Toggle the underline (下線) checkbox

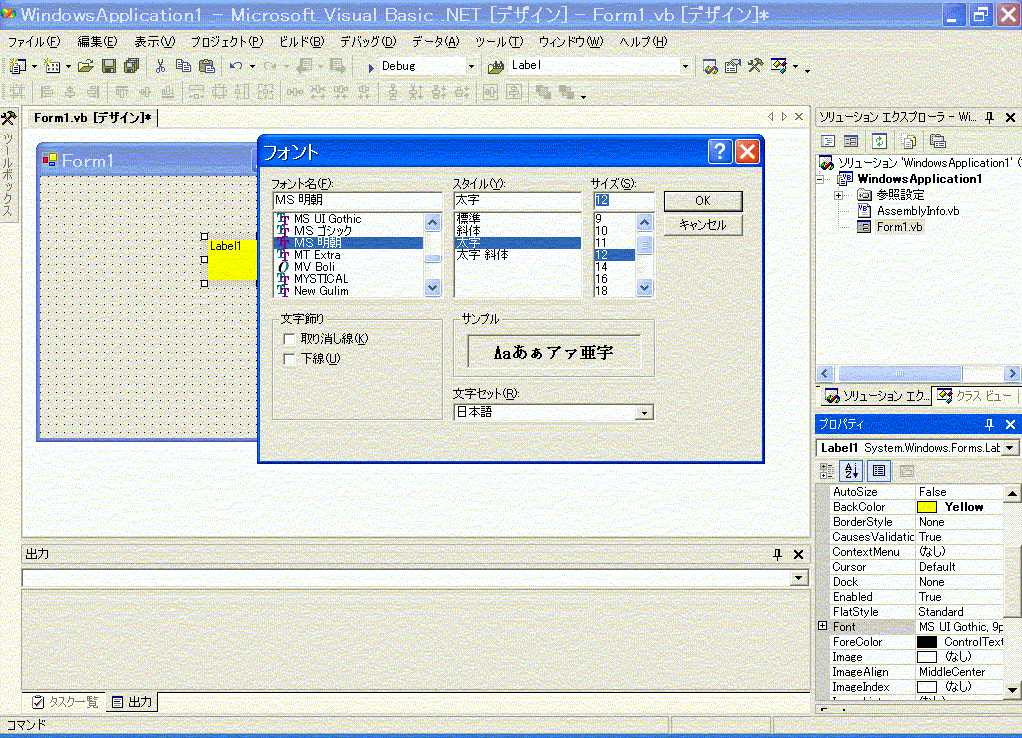click(x=289, y=359)
